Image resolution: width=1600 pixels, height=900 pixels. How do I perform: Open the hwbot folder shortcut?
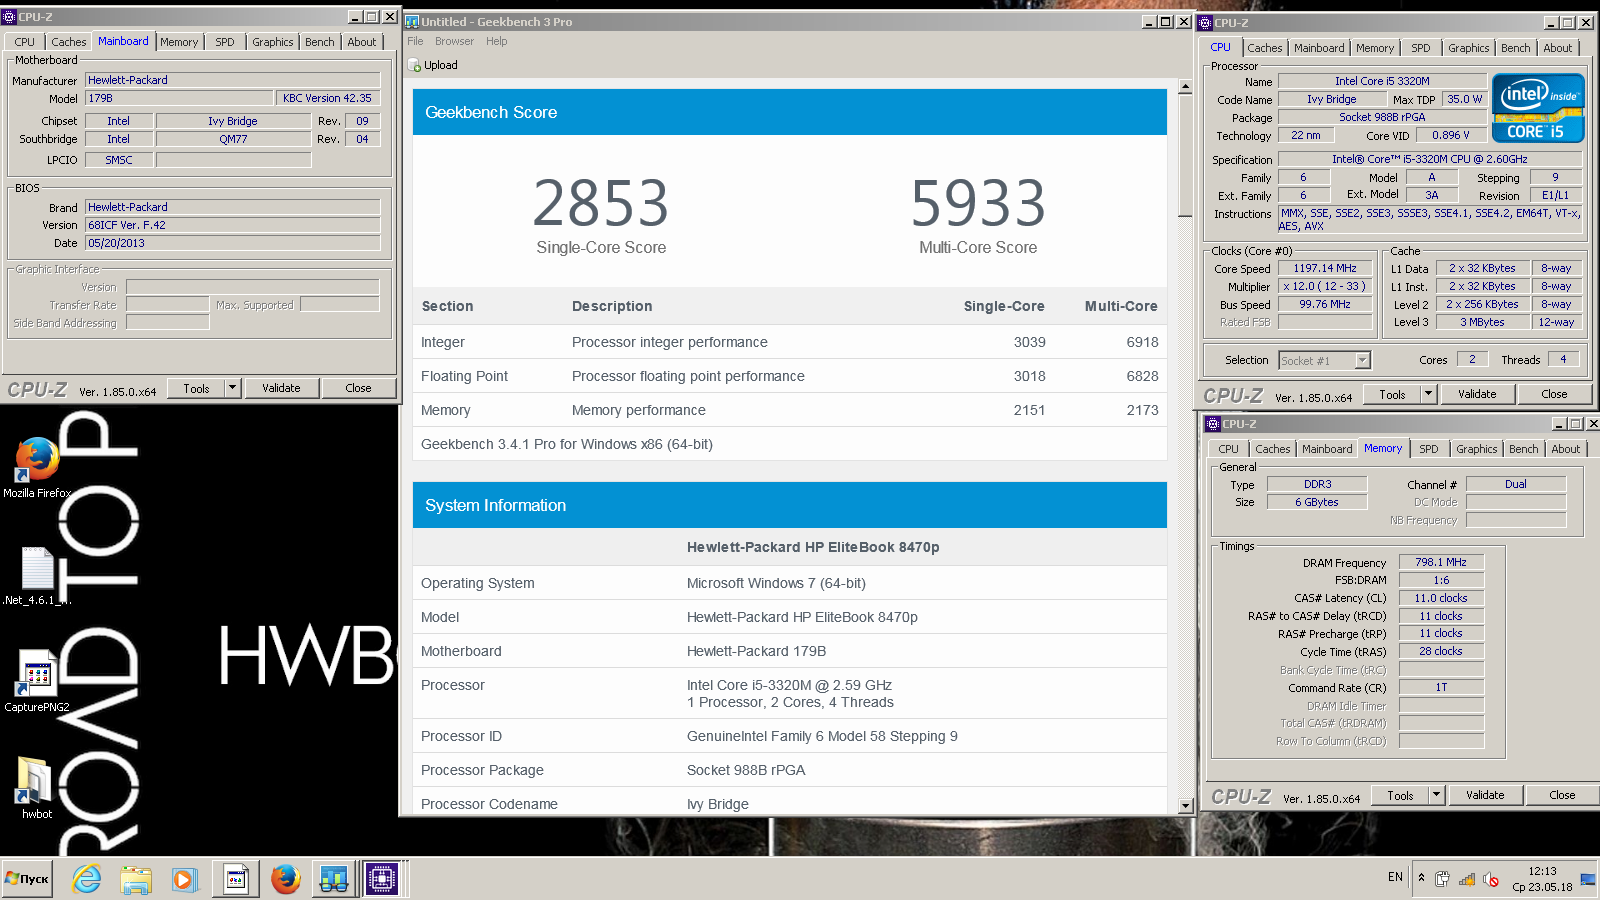tap(37, 788)
